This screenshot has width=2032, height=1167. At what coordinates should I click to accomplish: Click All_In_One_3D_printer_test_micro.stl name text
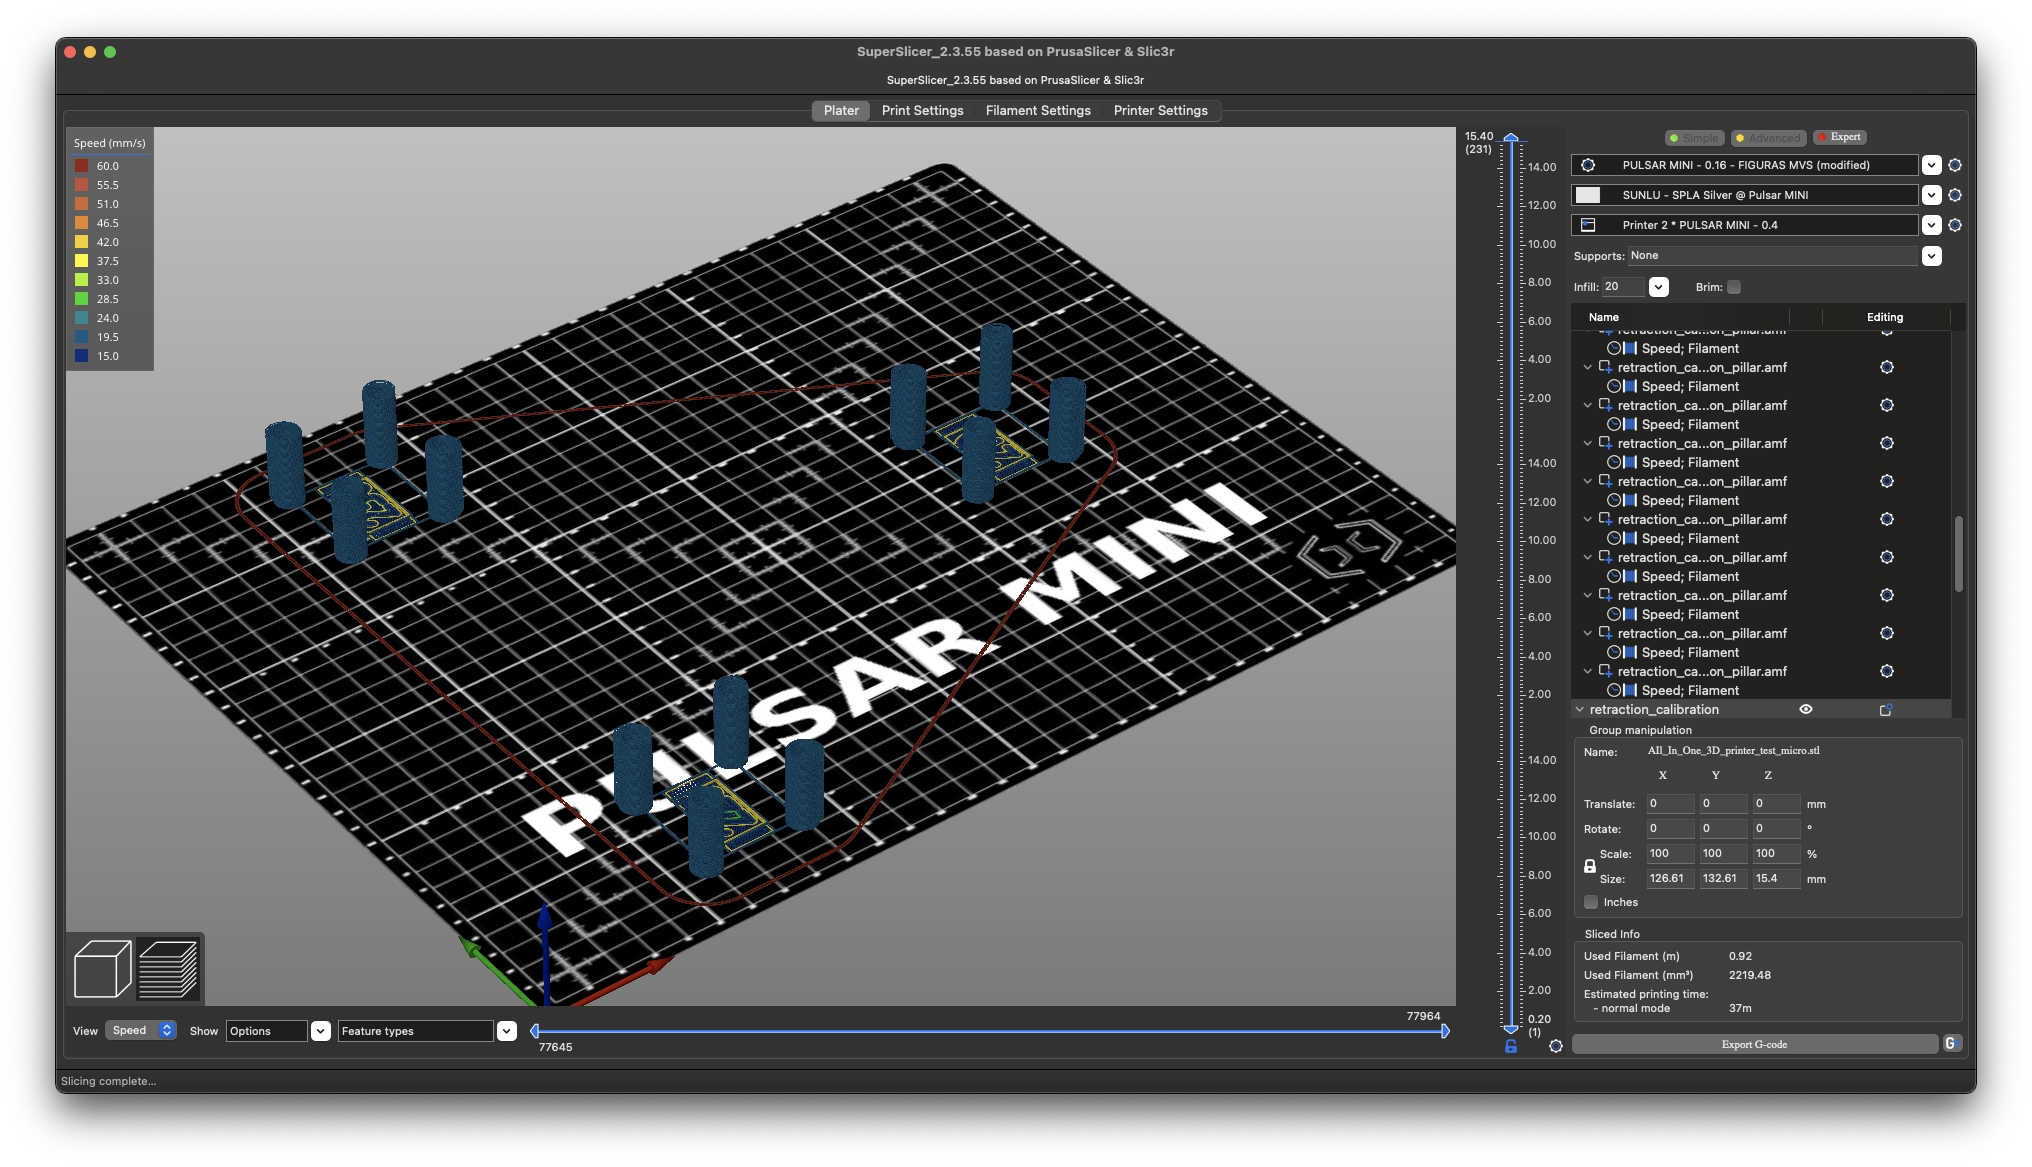pyautogui.click(x=1733, y=751)
